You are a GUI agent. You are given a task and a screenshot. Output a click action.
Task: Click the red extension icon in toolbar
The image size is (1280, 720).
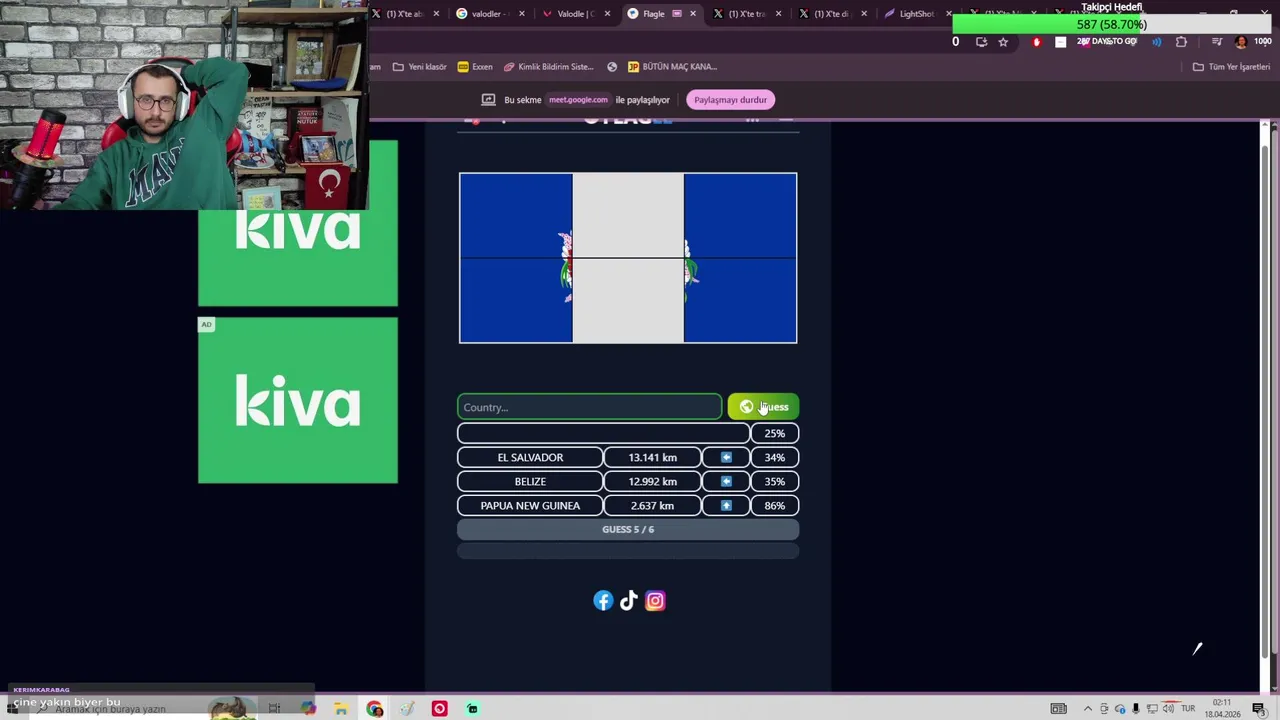point(1036,42)
